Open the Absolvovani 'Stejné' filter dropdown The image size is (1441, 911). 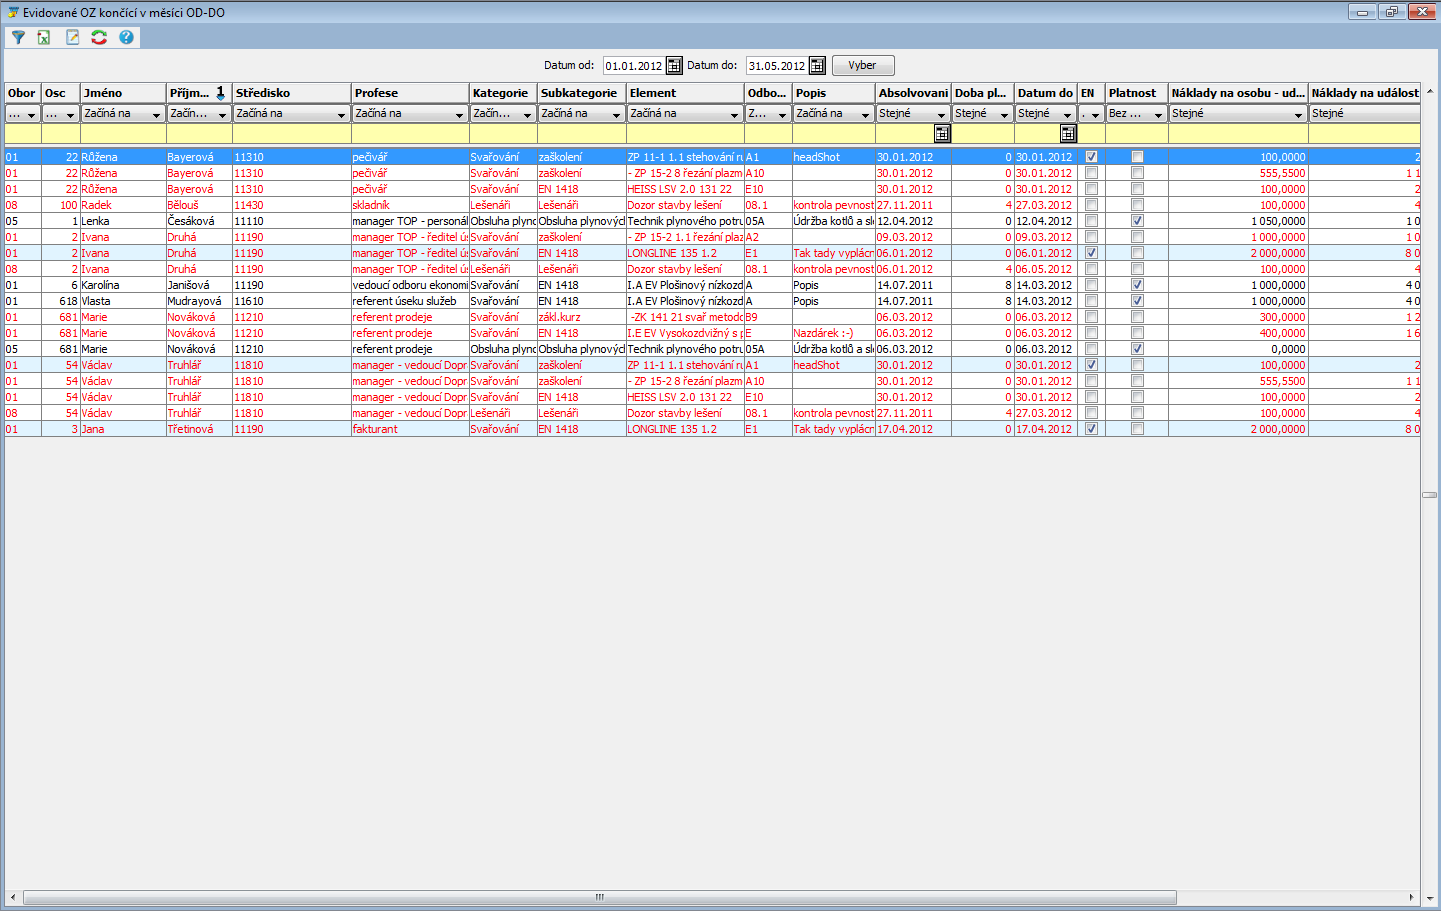[913, 114]
